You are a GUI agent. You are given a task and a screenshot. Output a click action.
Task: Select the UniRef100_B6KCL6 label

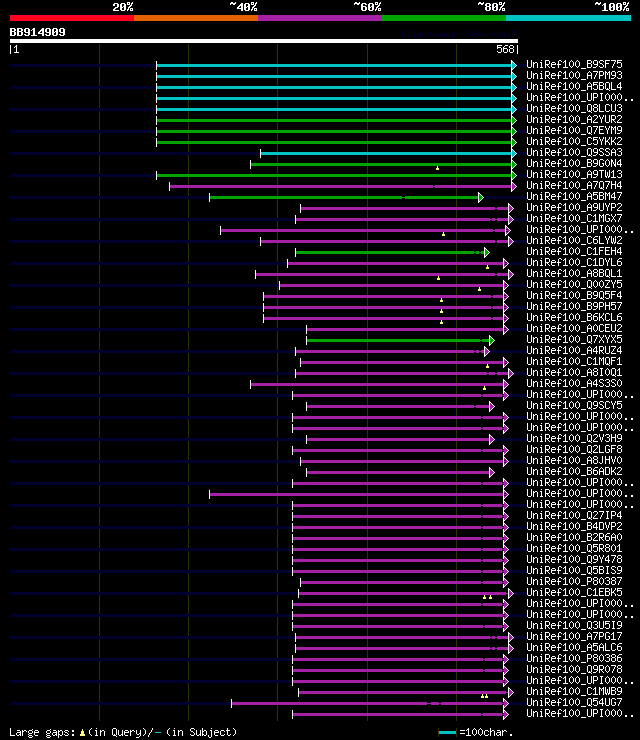[x=574, y=318]
